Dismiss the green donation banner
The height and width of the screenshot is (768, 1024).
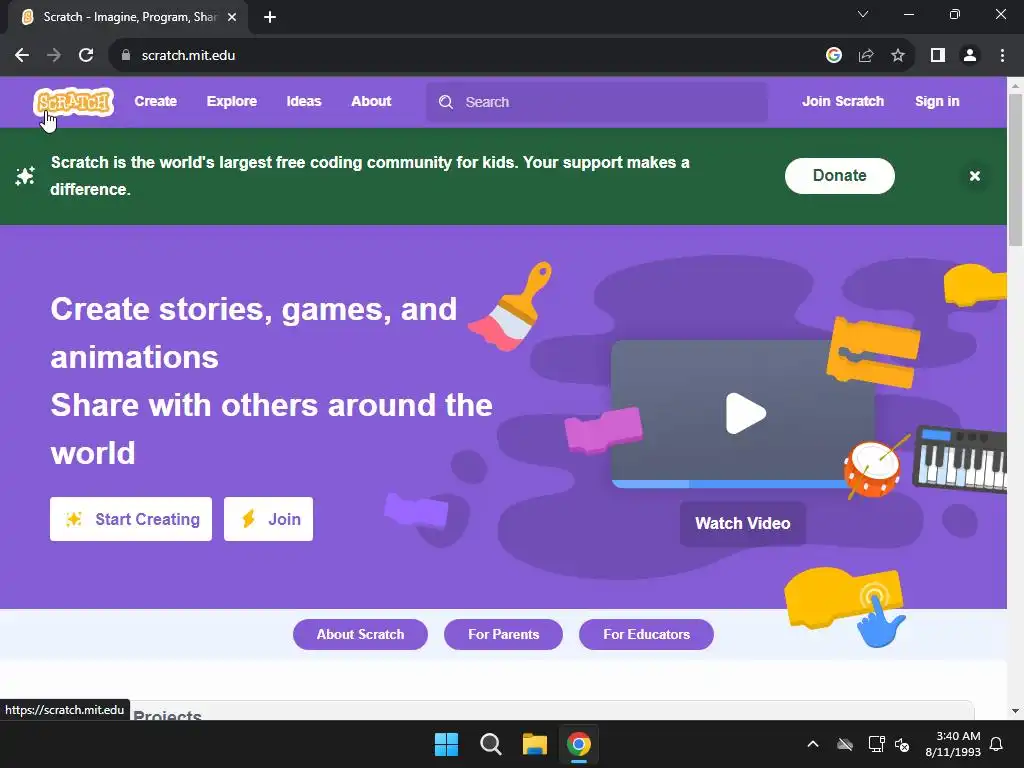(x=975, y=176)
